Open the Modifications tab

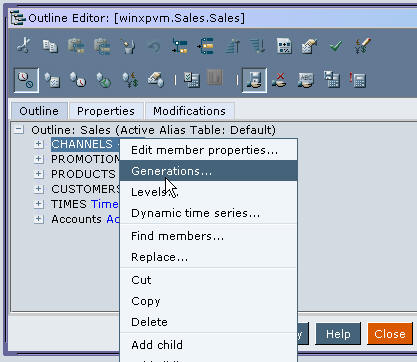pyautogui.click(x=189, y=111)
